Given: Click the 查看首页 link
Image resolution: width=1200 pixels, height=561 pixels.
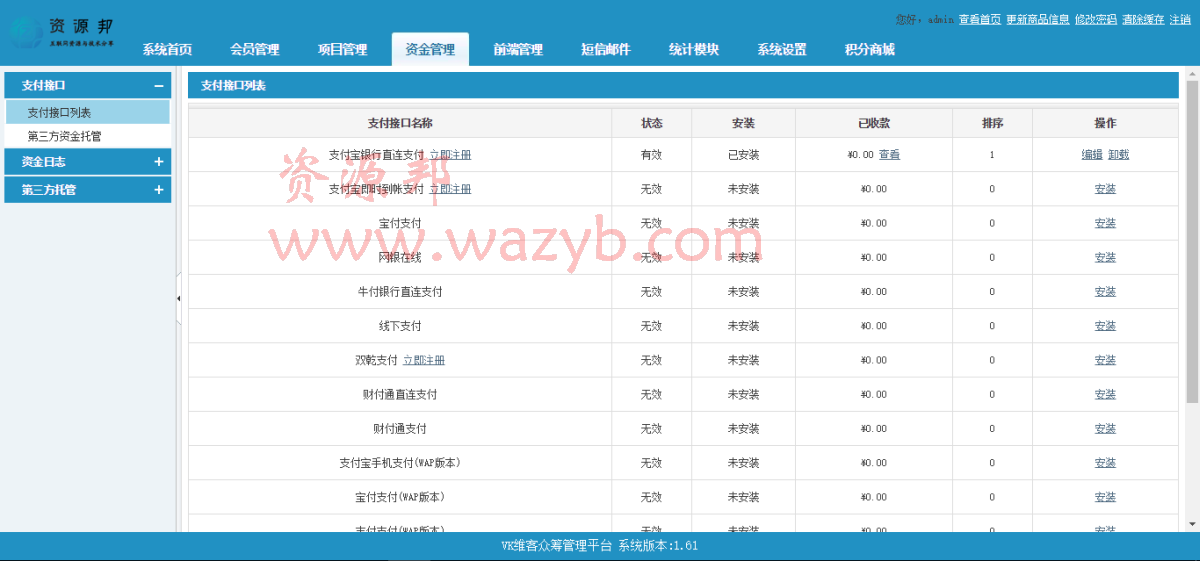Looking at the screenshot, I should coord(980,19).
